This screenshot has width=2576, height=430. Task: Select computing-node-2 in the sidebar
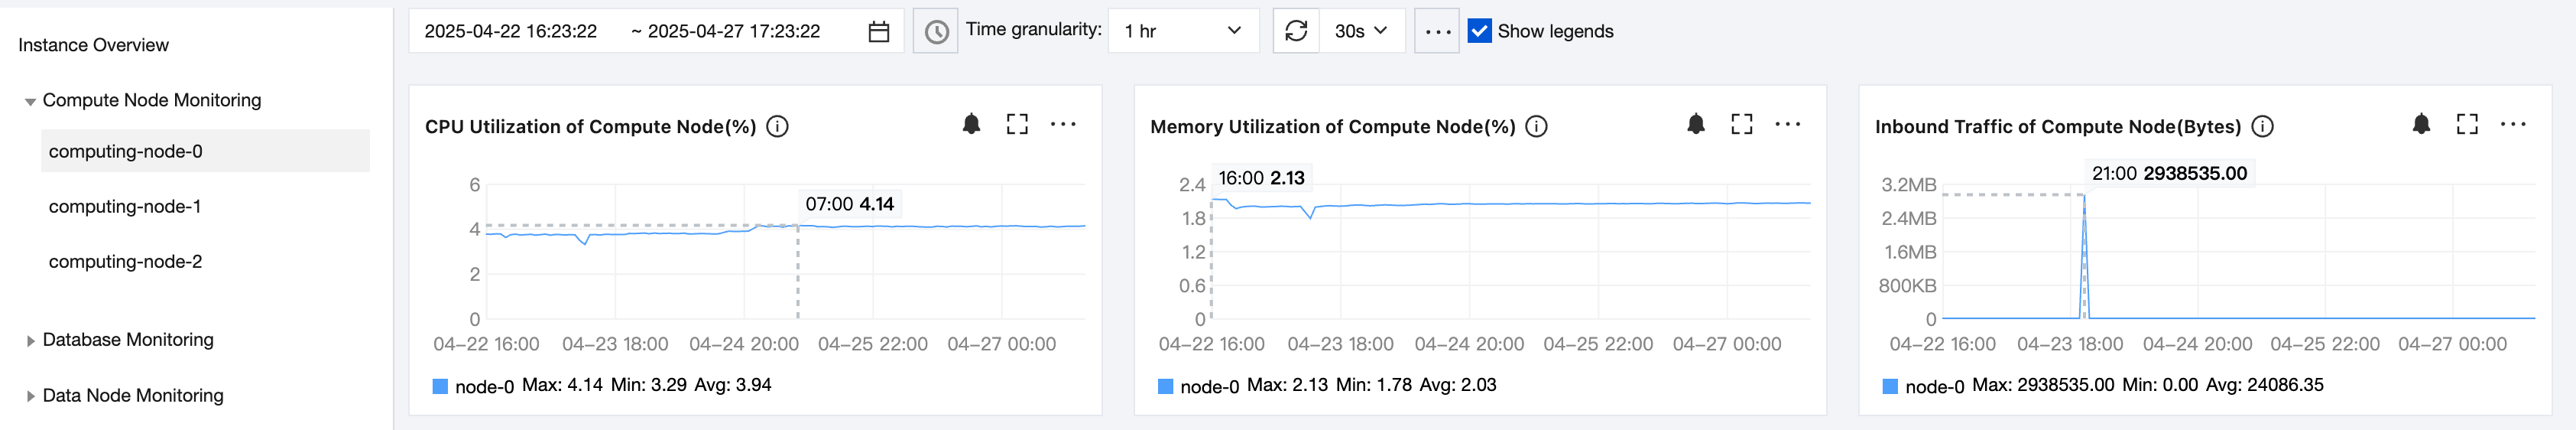[x=125, y=262]
